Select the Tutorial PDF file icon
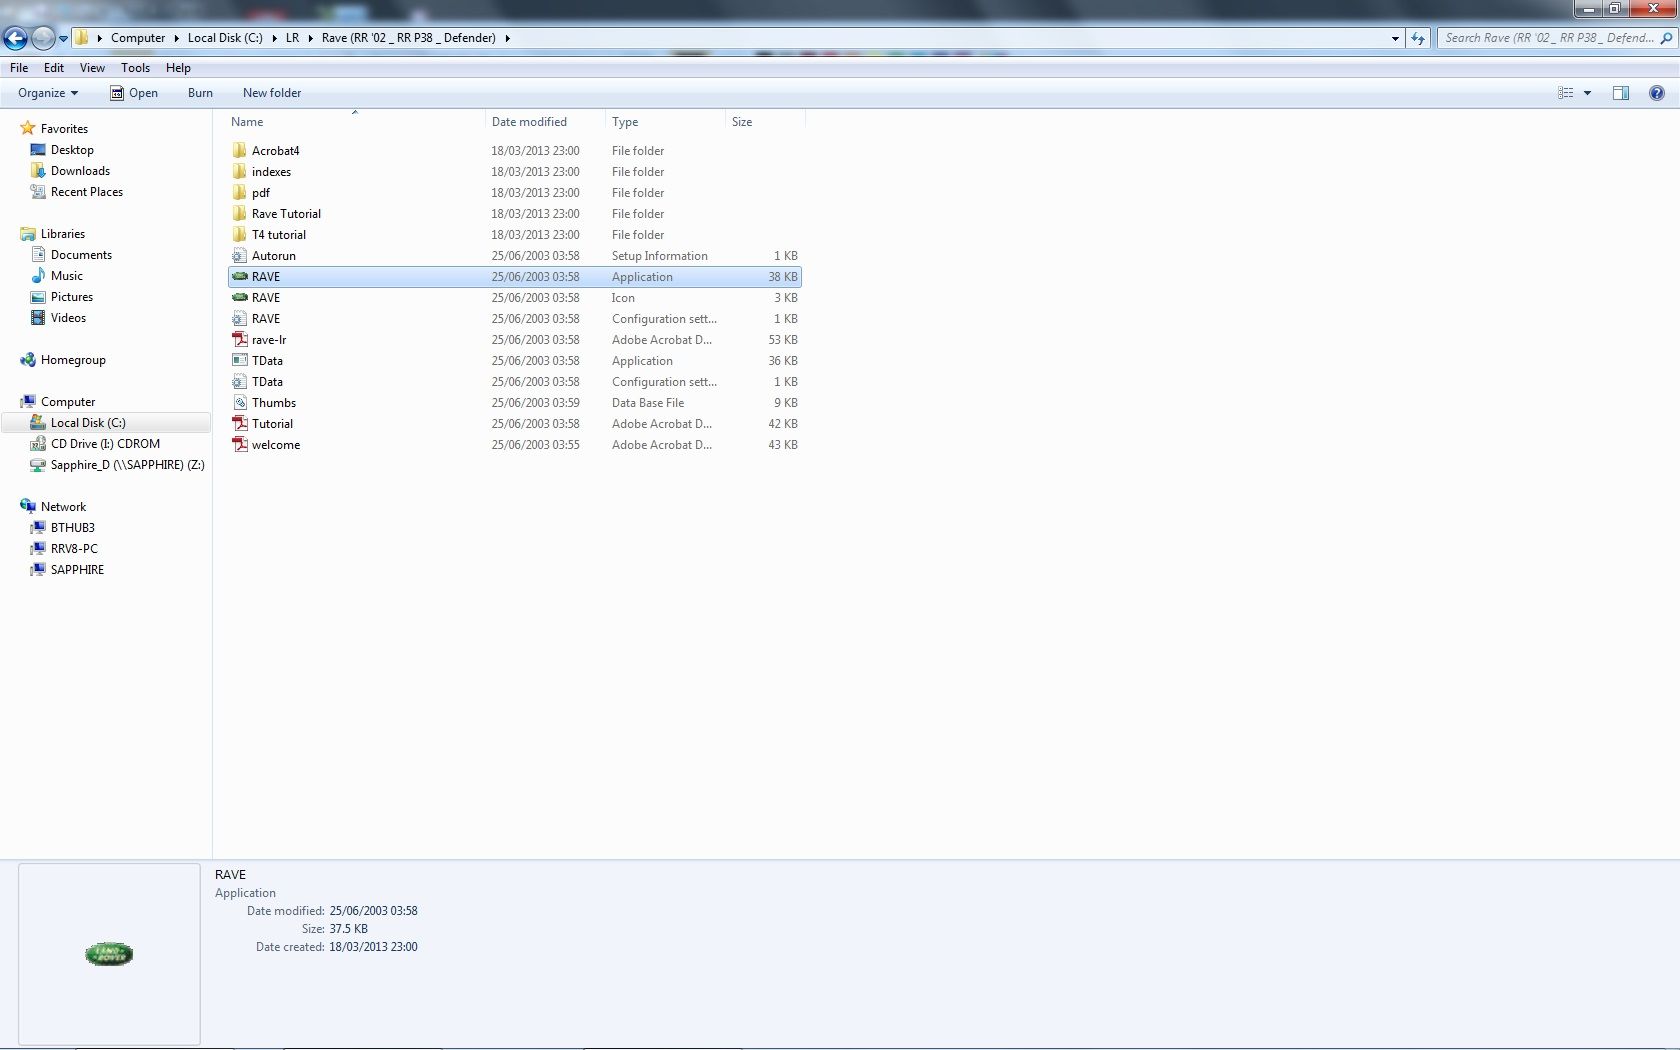 (239, 424)
